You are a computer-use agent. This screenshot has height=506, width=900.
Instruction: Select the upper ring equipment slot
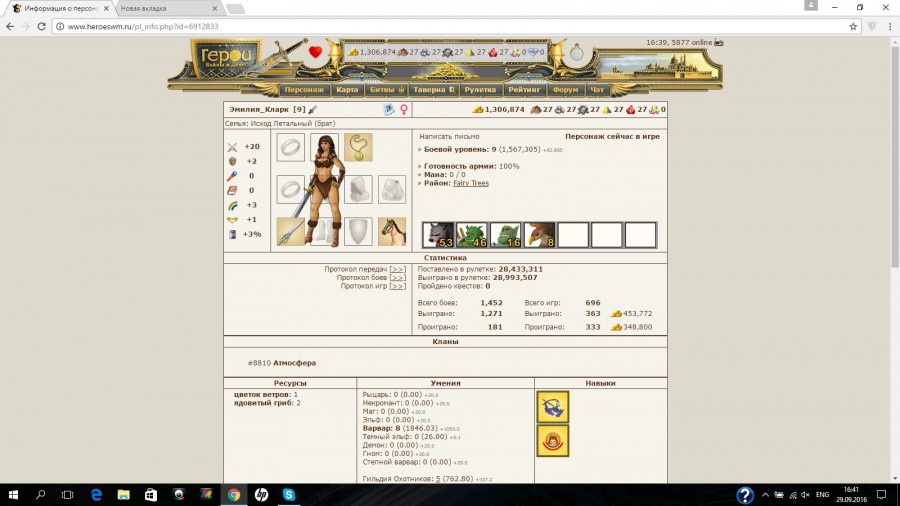click(290, 147)
